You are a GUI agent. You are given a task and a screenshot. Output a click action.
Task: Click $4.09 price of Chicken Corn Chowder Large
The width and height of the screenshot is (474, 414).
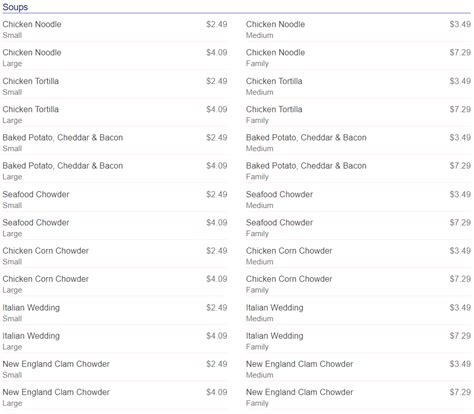click(x=217, y=279)
